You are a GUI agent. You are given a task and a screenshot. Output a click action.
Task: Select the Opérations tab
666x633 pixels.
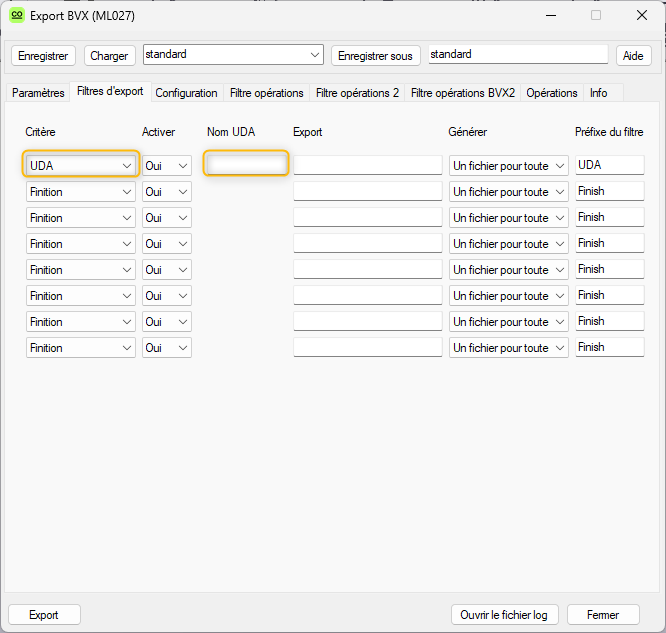552,93
